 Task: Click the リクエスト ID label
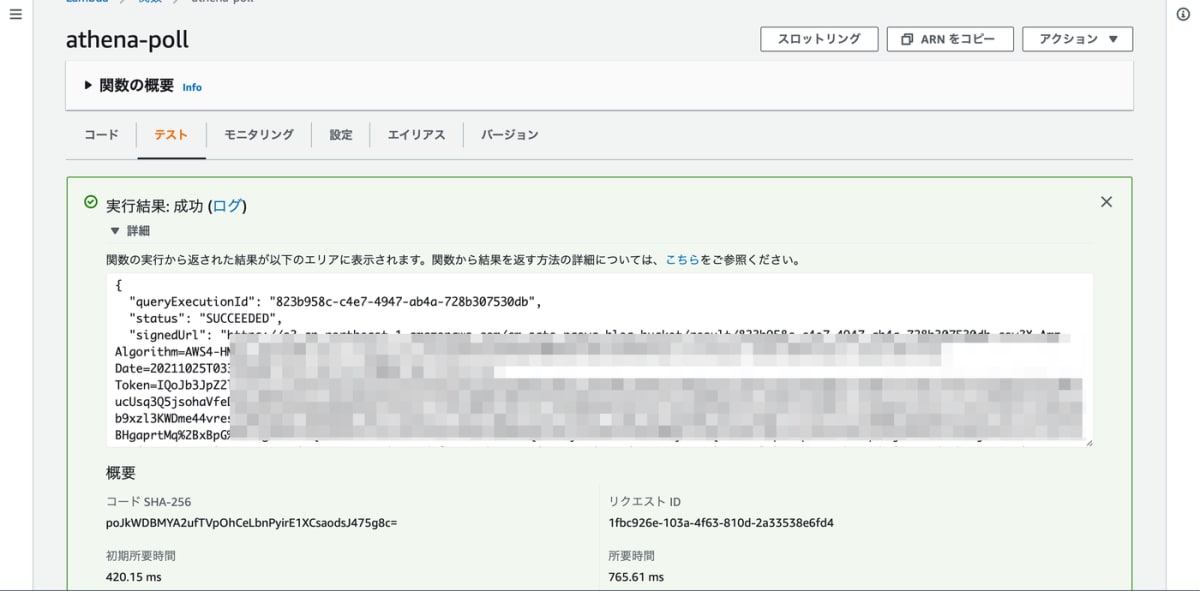point(644,502)
